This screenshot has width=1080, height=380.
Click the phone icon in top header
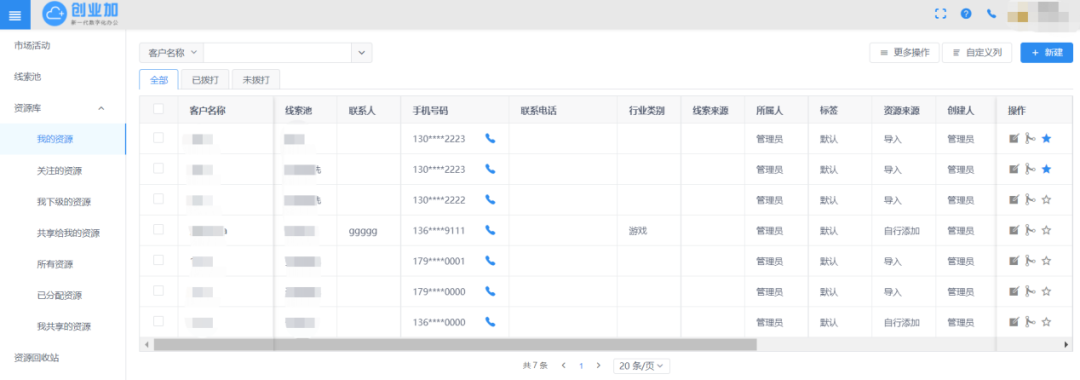click(x=991, y=14)
